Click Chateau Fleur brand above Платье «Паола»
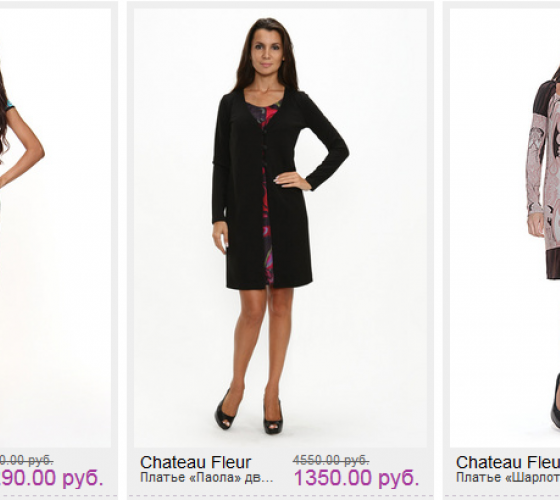 point(195,462)
